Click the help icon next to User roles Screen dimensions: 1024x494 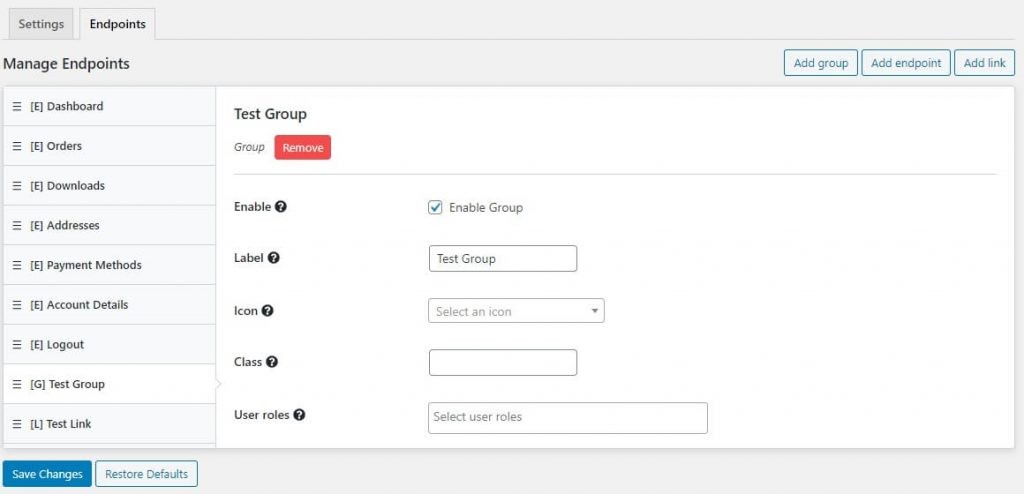coord(299,414)
